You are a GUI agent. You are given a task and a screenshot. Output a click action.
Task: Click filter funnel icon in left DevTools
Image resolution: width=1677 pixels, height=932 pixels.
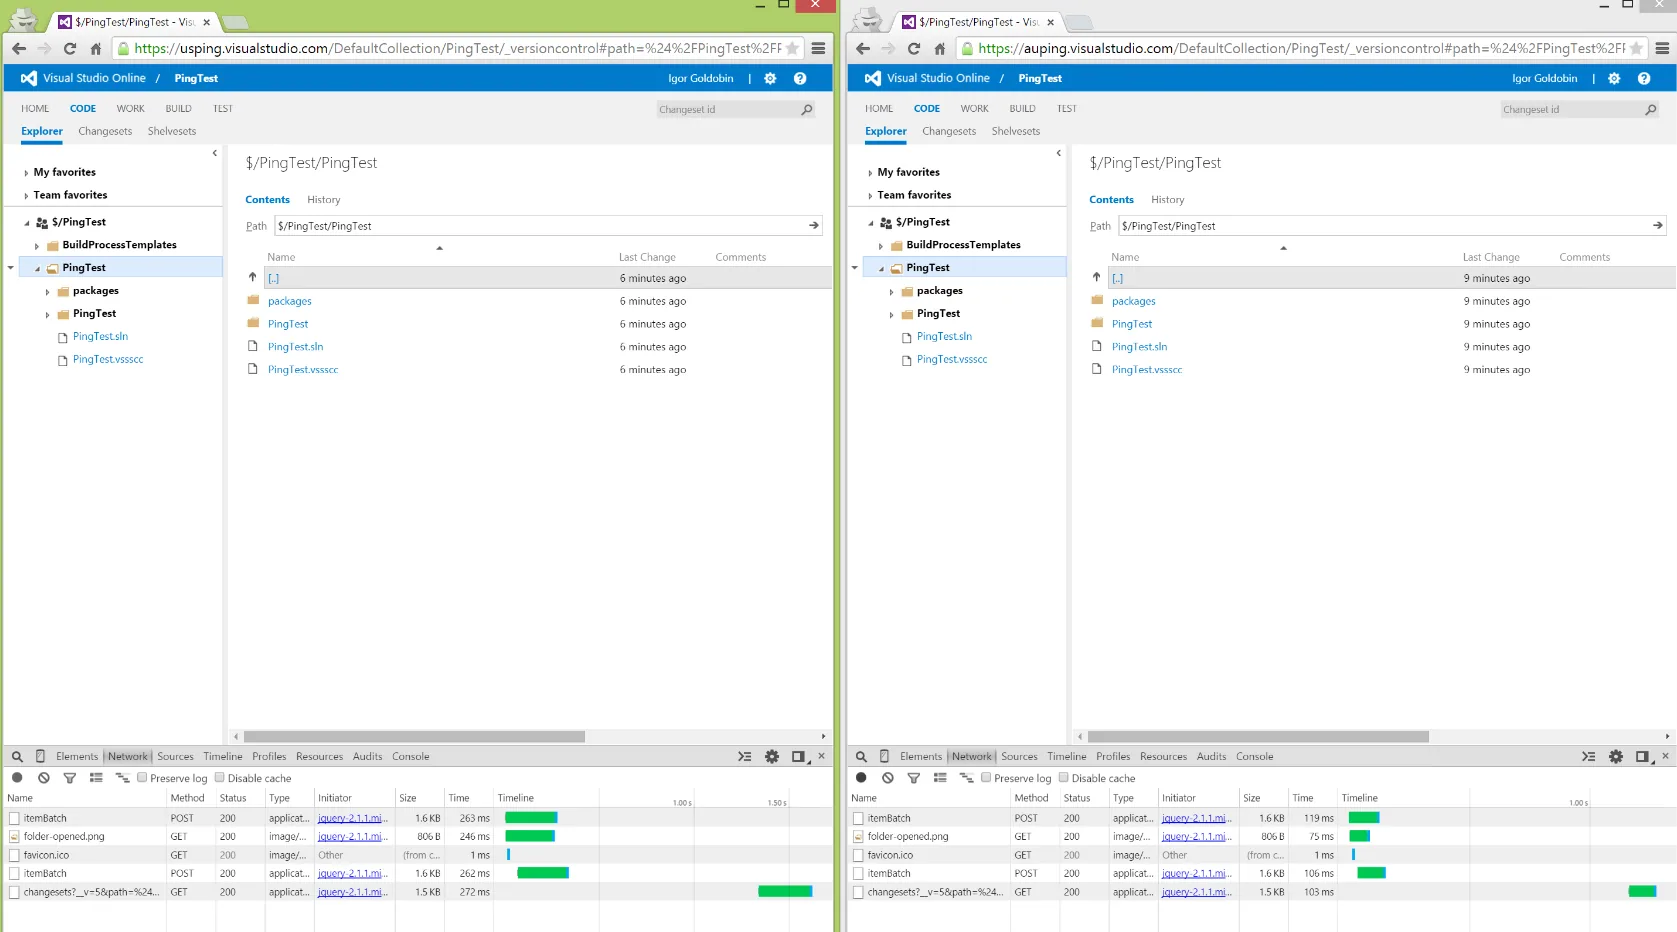point(69,777)
